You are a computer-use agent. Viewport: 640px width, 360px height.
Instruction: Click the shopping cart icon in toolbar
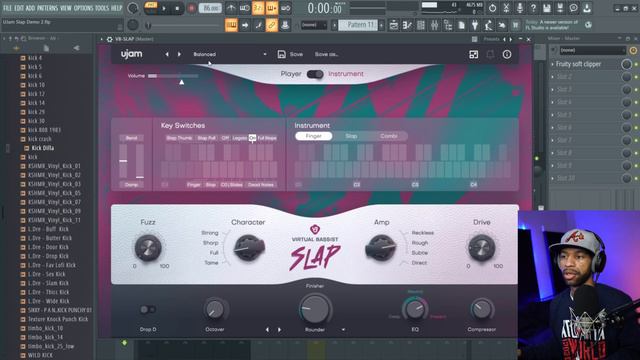516,25
